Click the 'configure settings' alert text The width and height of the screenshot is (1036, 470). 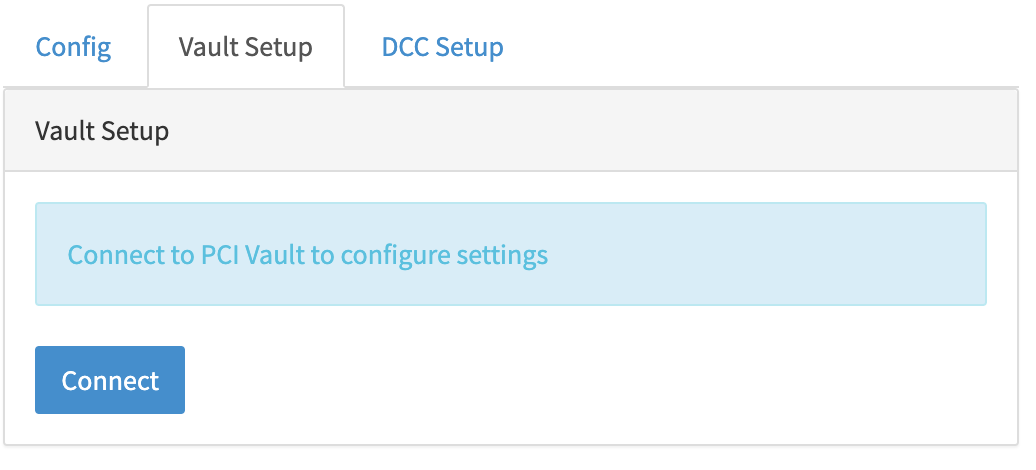[444, 255]
